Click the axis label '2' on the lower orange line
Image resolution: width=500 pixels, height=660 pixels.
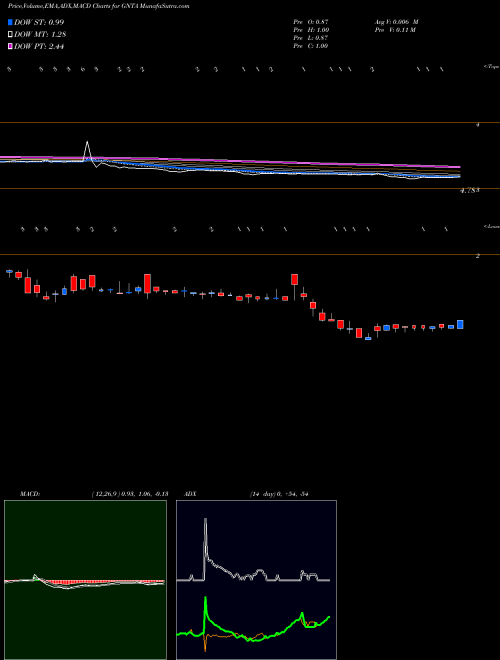point(477,255)
